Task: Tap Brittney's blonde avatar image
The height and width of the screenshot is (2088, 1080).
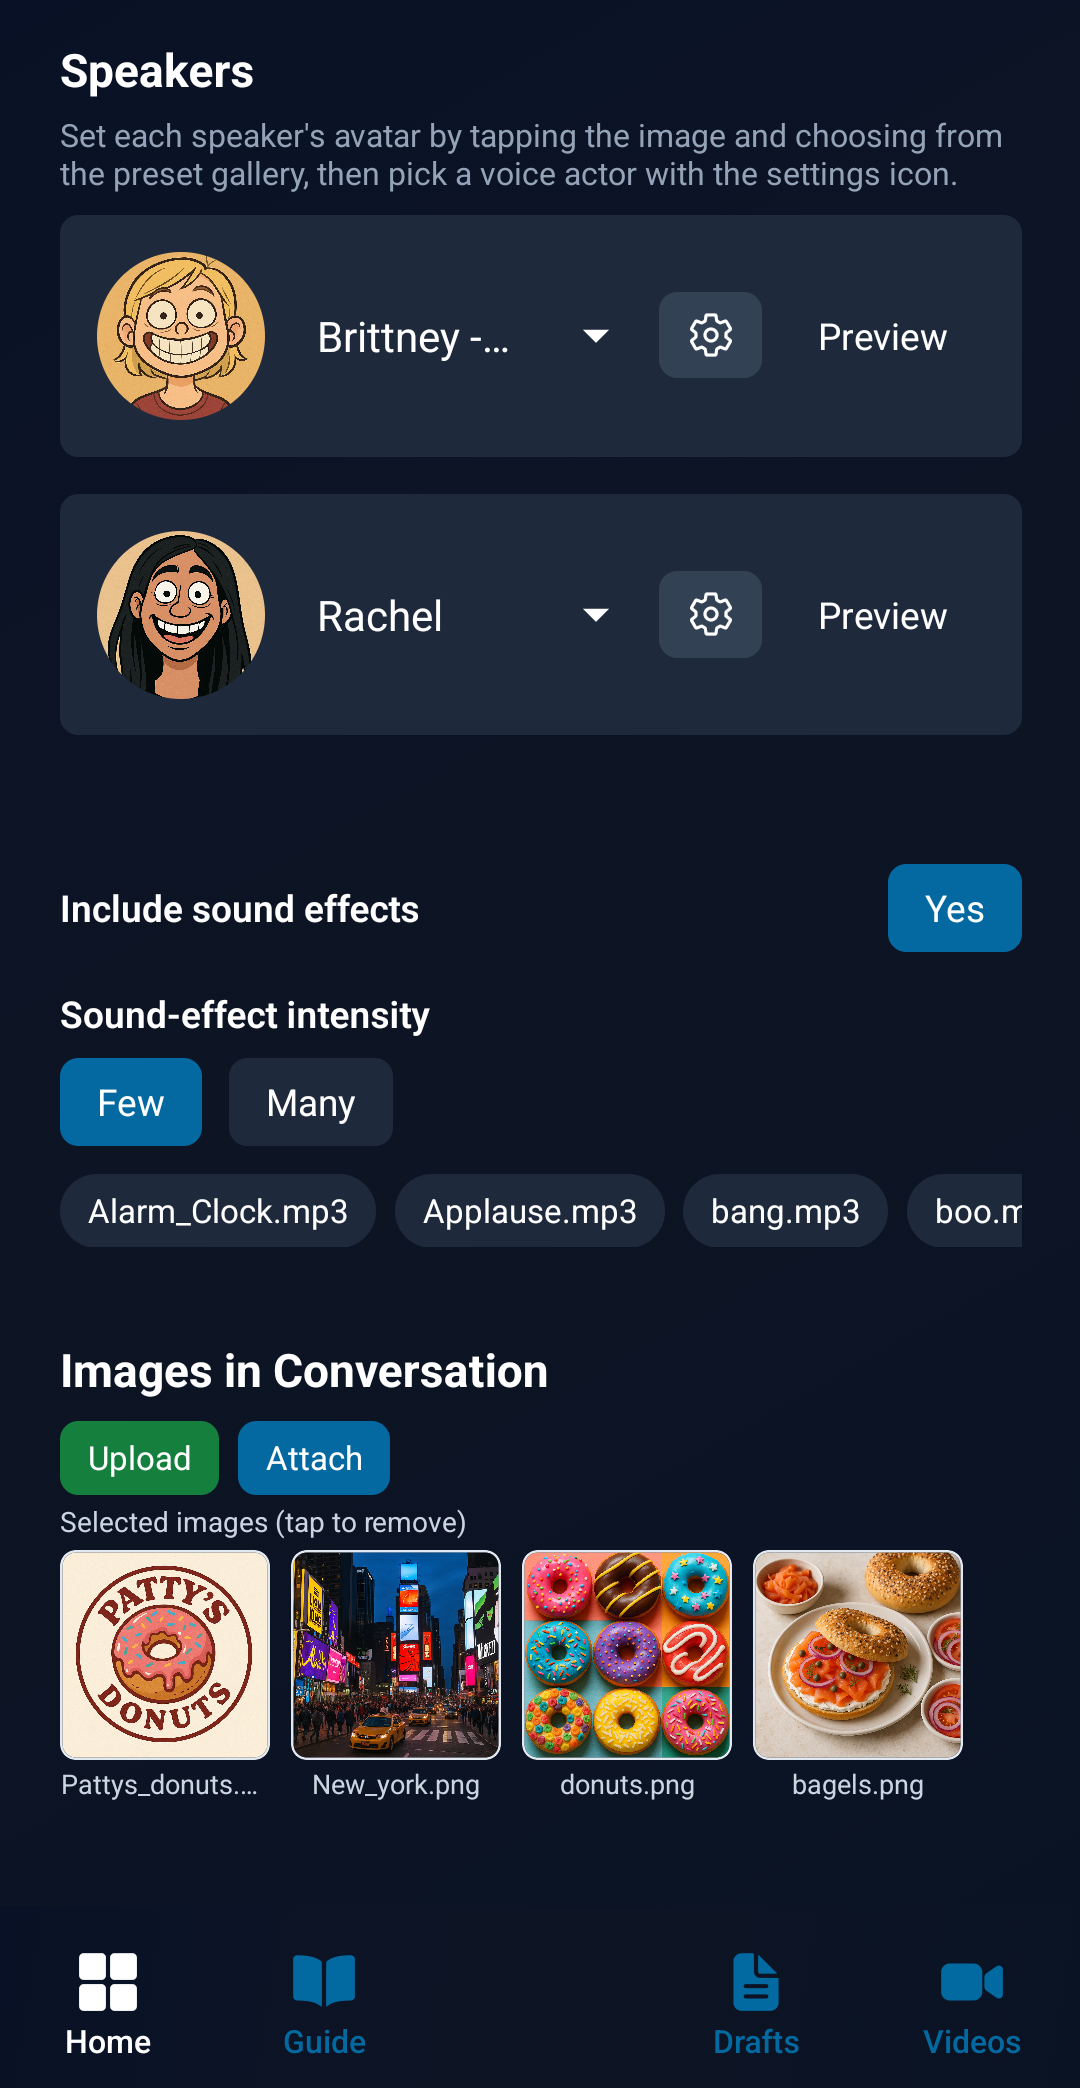Action: tap(181, 335)
